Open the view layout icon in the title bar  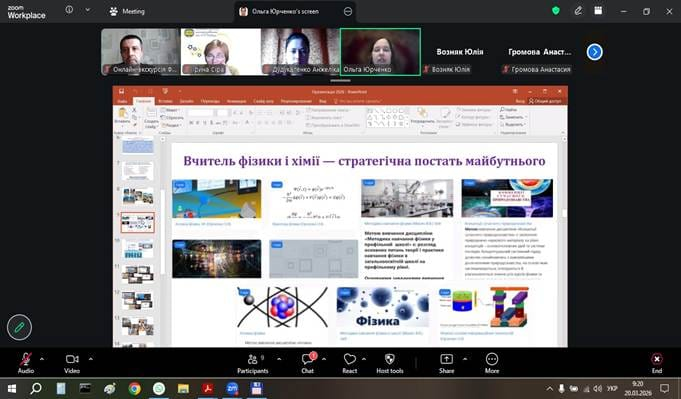click(x=598, y=11)
